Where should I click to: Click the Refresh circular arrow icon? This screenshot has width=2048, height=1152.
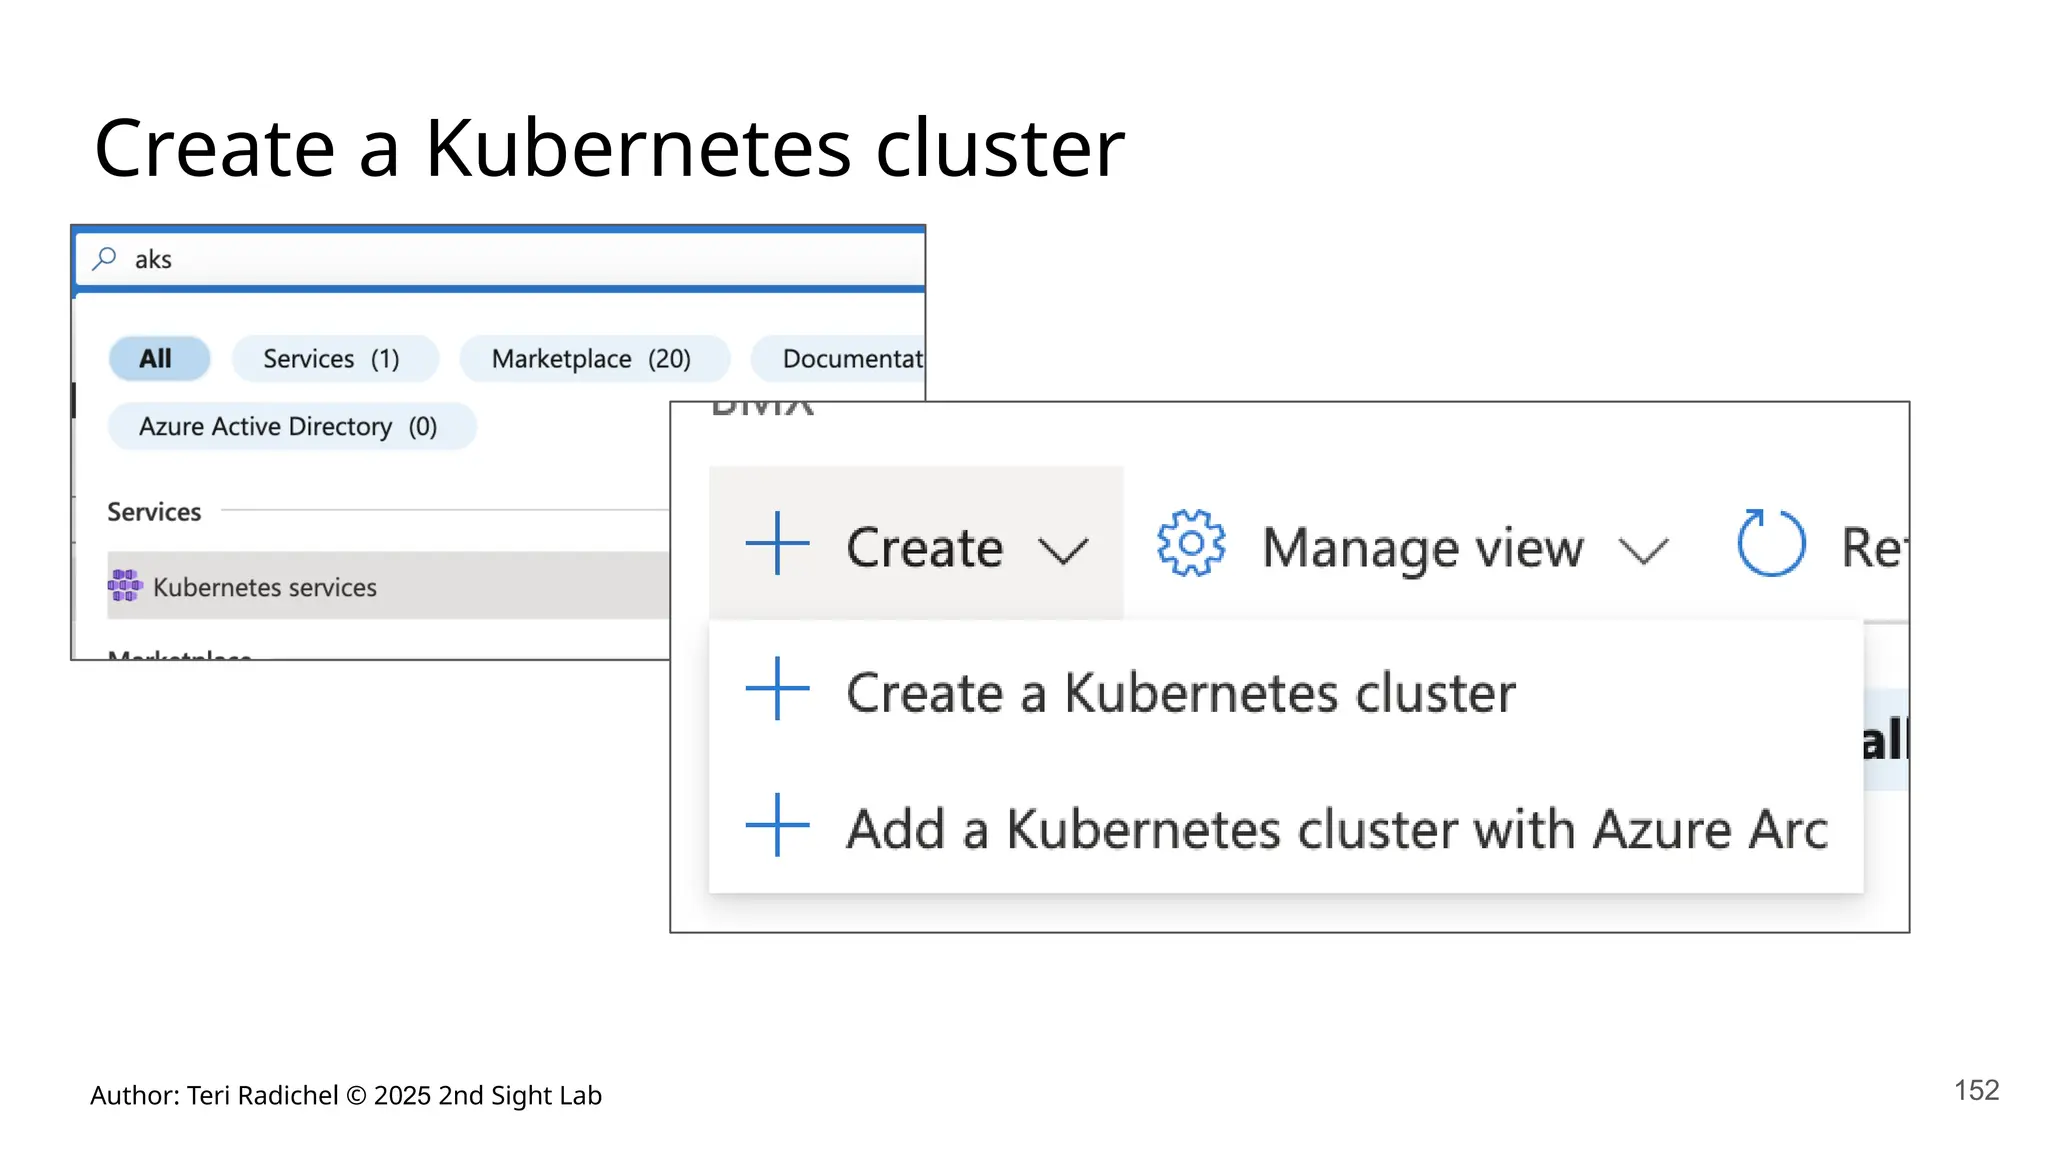click(x=1771, y=543)
